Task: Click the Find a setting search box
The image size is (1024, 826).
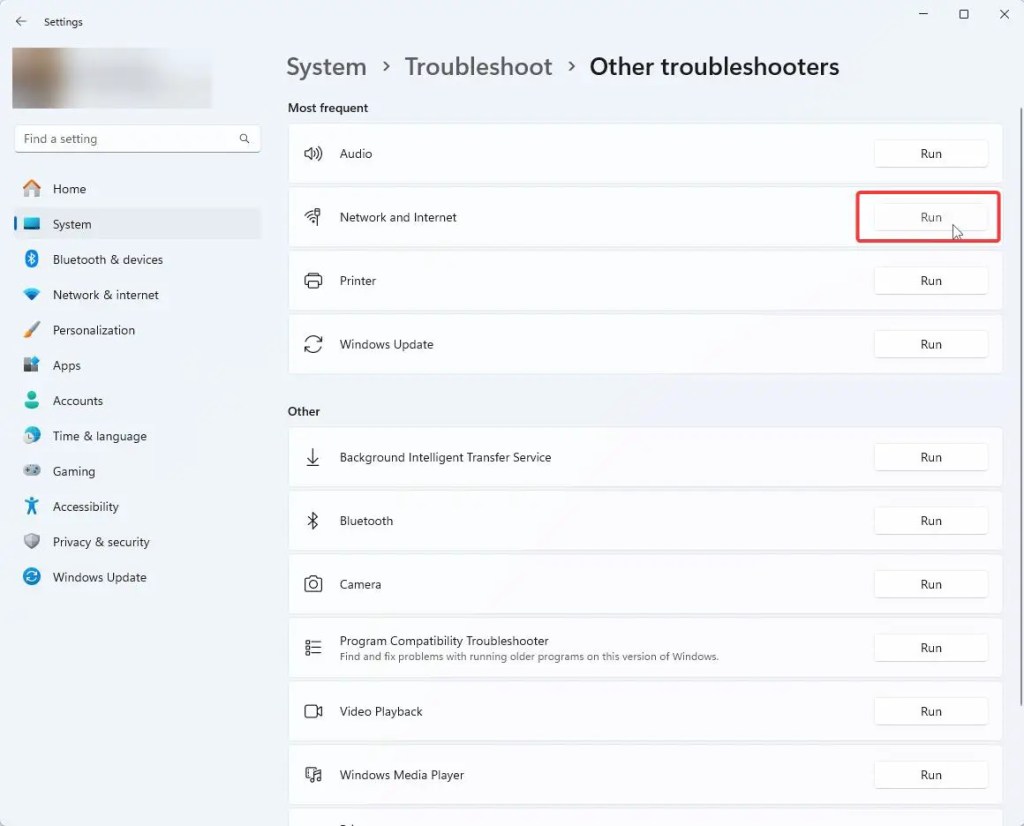Action: point(125,139)
